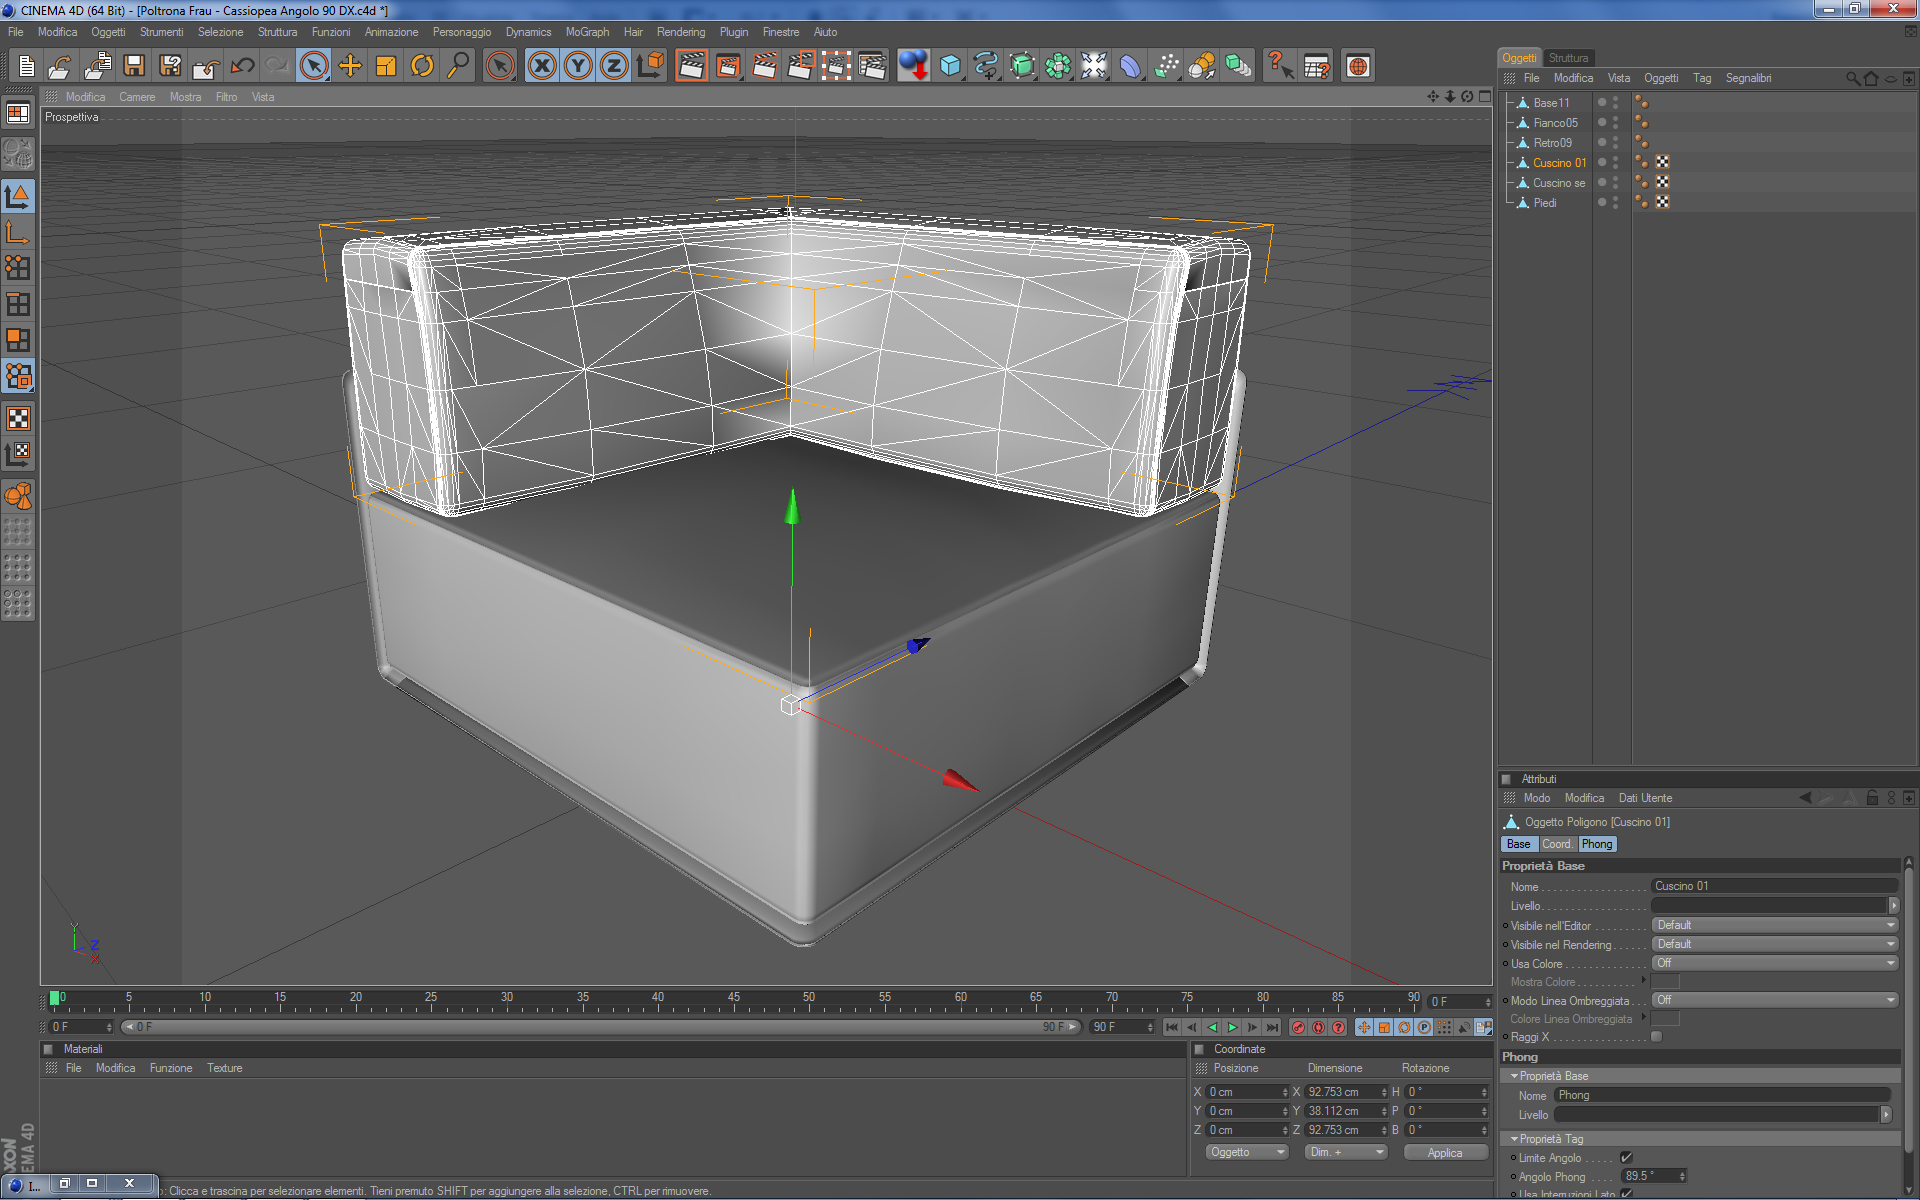The image size is (1920, 1200).
Task: Select the Move tool in toolbar
Action: click(x=350, y=66)
